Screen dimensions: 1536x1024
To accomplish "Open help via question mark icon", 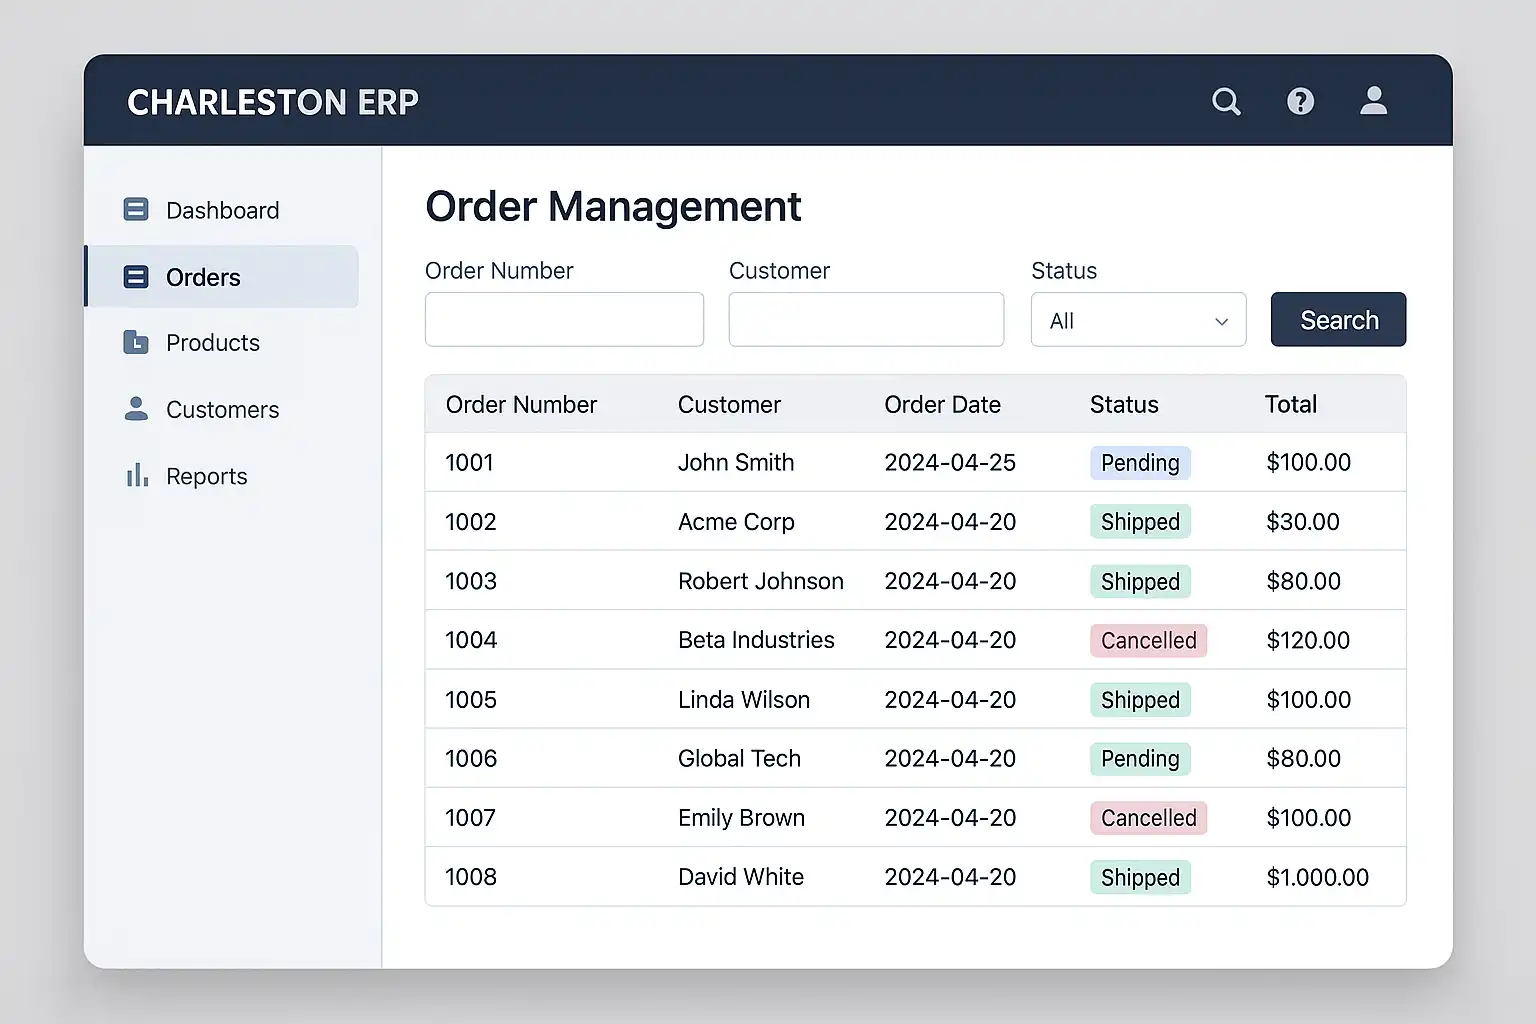I will [x=1300, y=101].
